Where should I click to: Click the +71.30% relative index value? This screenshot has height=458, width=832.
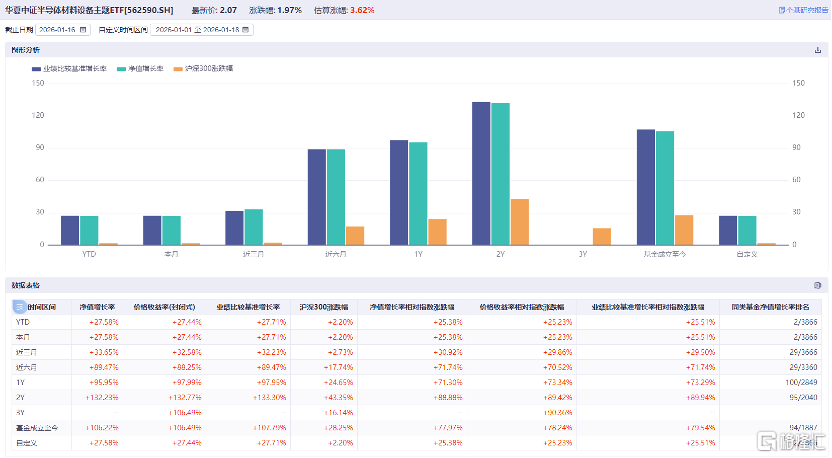pyautogui.click(x=448, y=382)
